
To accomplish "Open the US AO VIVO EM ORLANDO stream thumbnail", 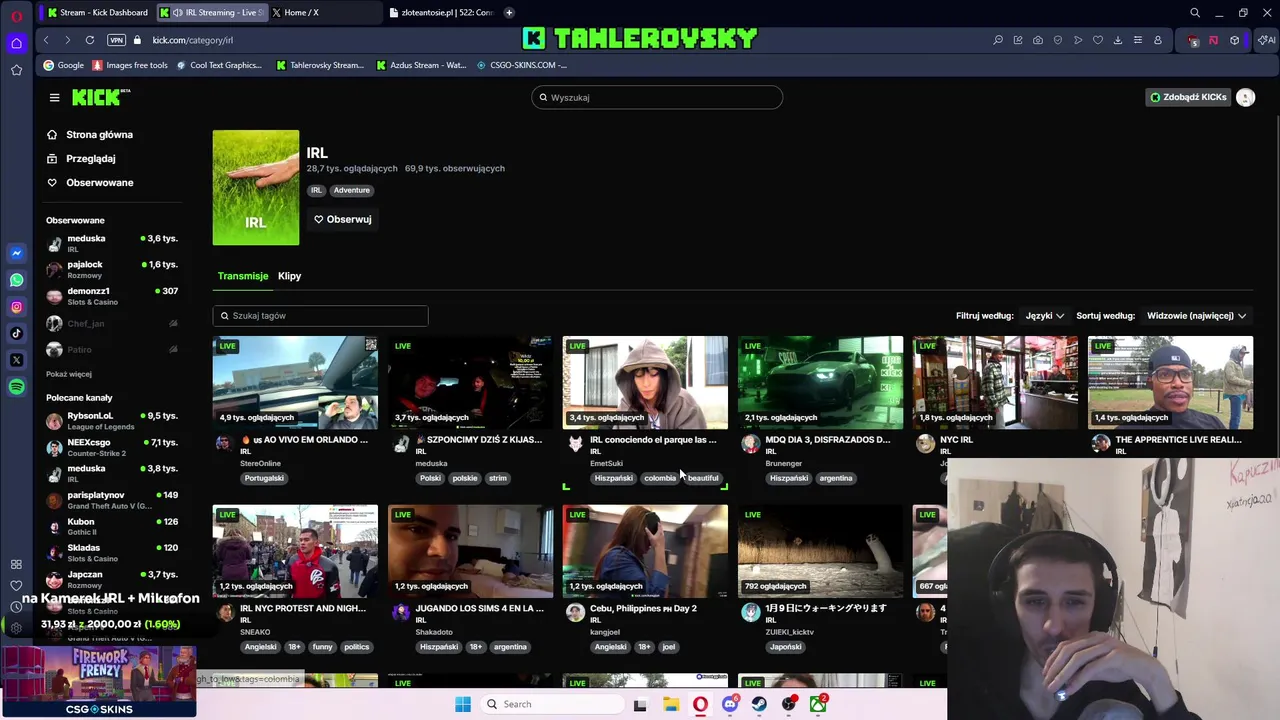I will (x=295, y=382).
